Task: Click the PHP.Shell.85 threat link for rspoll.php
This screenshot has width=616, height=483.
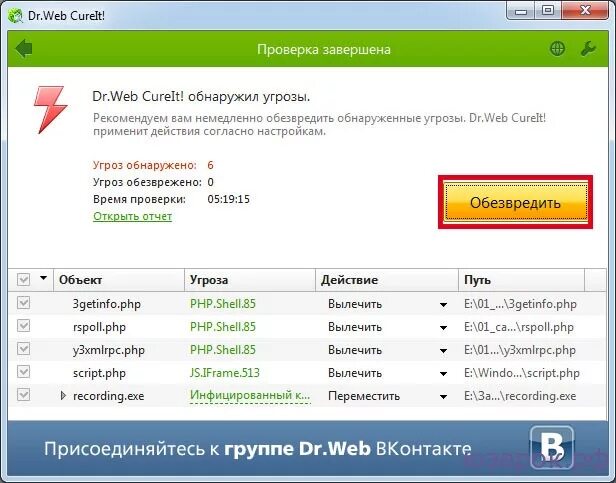Action: point(223,327)
